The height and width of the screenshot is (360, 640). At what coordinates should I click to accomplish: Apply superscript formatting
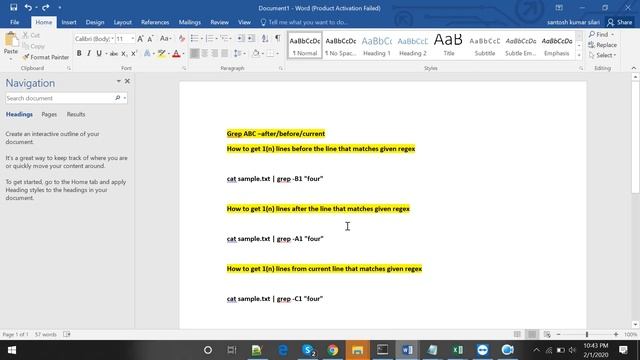pos(134,53)
